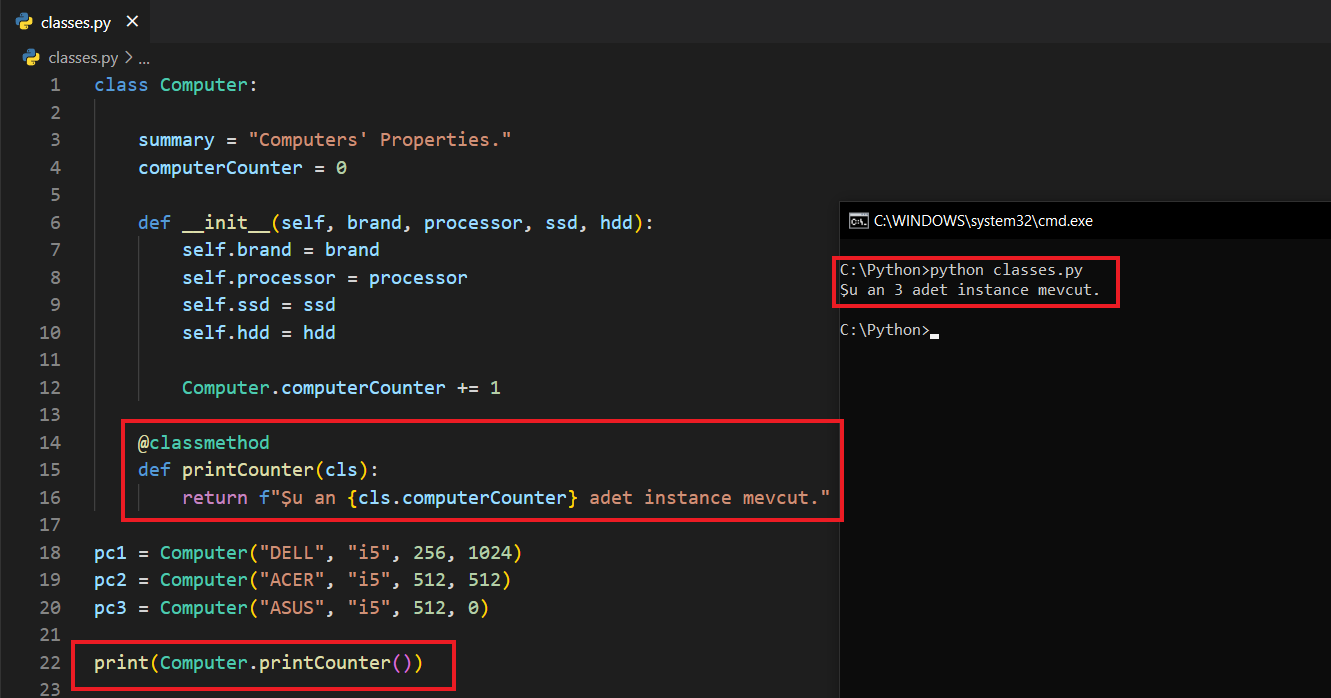Screen dimensions: 1331x698
Task: Place cursor on the @classmethod decorator
Action: coord(204,442)
